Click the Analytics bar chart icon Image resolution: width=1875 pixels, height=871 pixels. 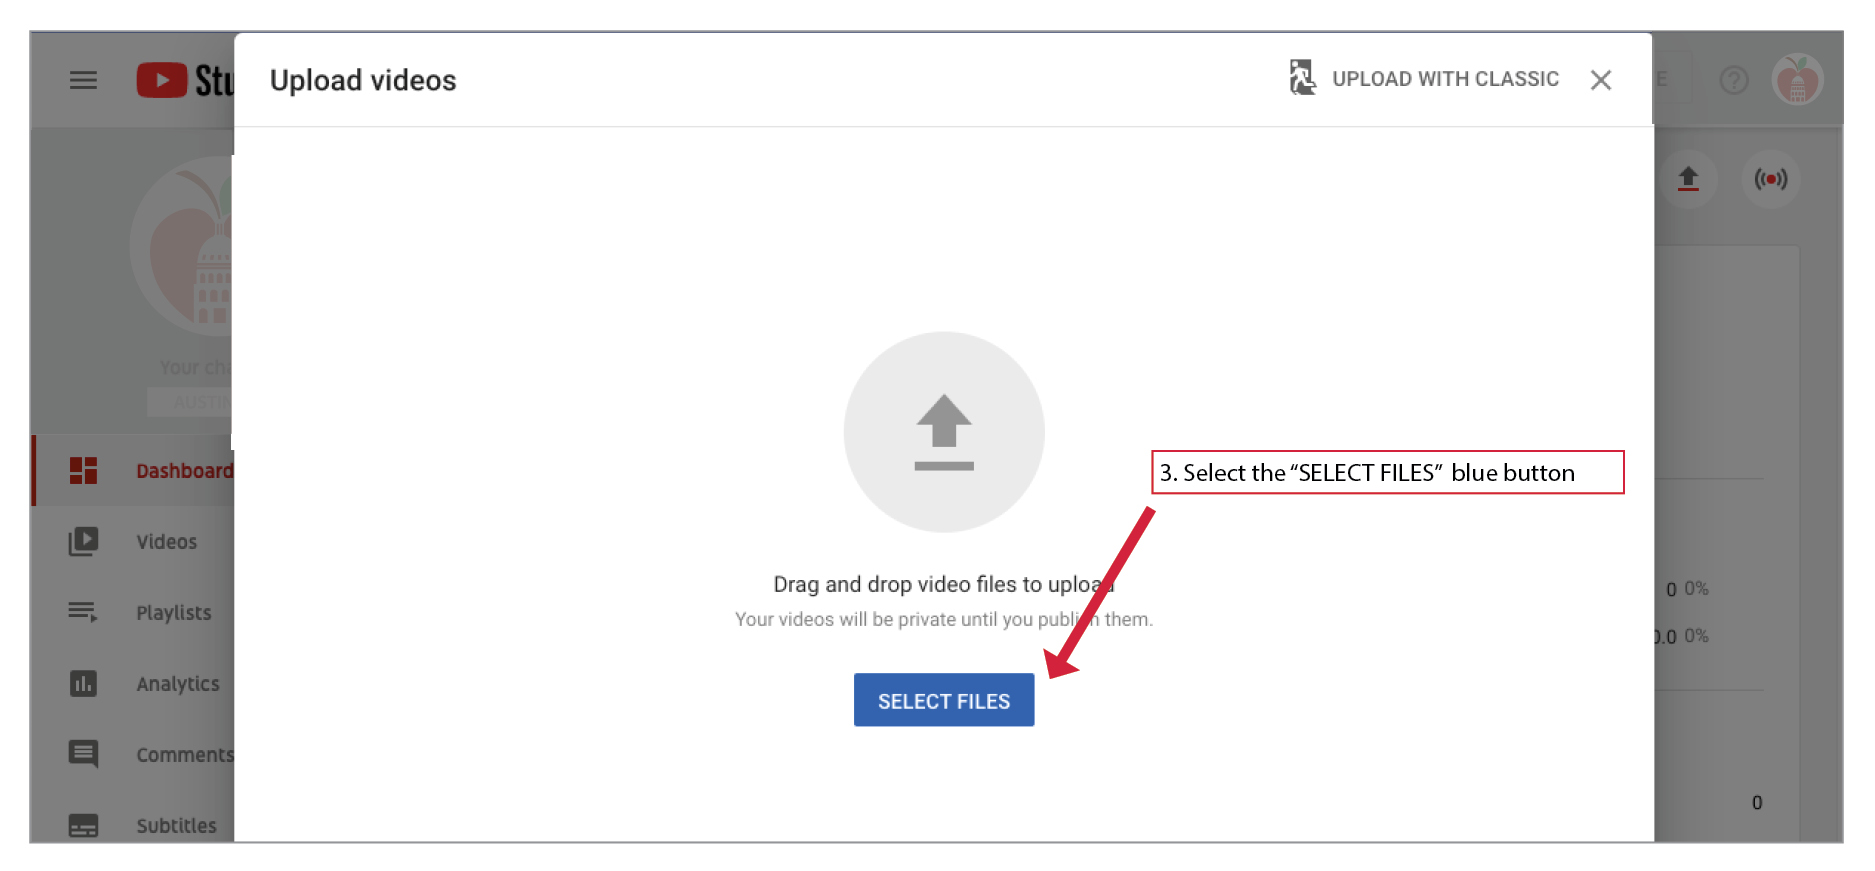(83, 684)
